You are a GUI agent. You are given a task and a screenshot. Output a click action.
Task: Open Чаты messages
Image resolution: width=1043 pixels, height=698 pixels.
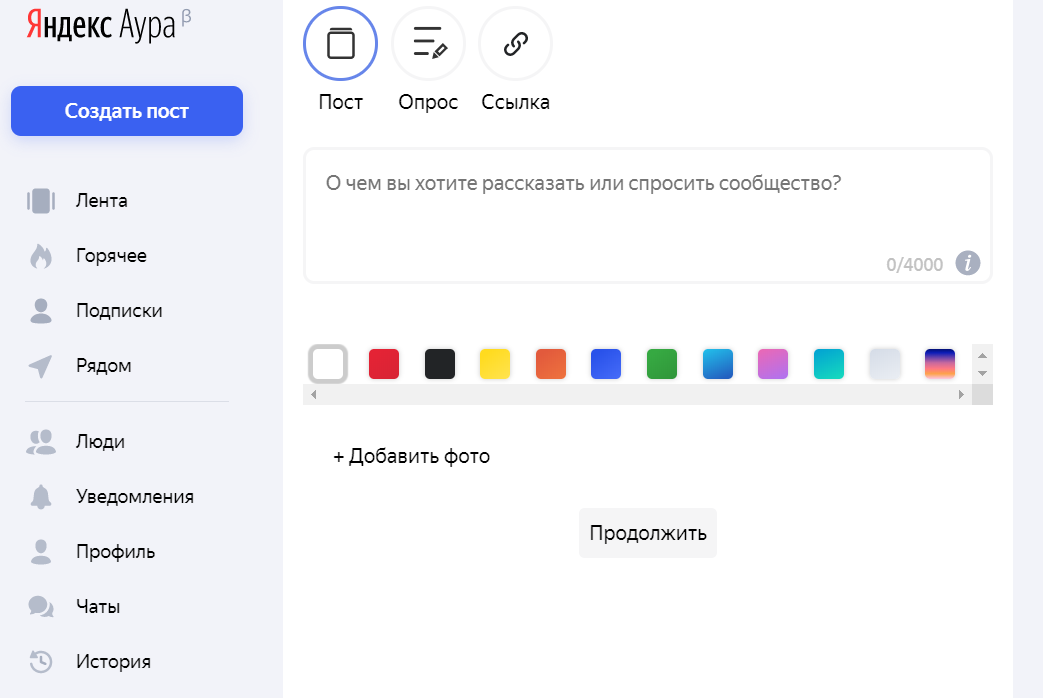point(98,606)
